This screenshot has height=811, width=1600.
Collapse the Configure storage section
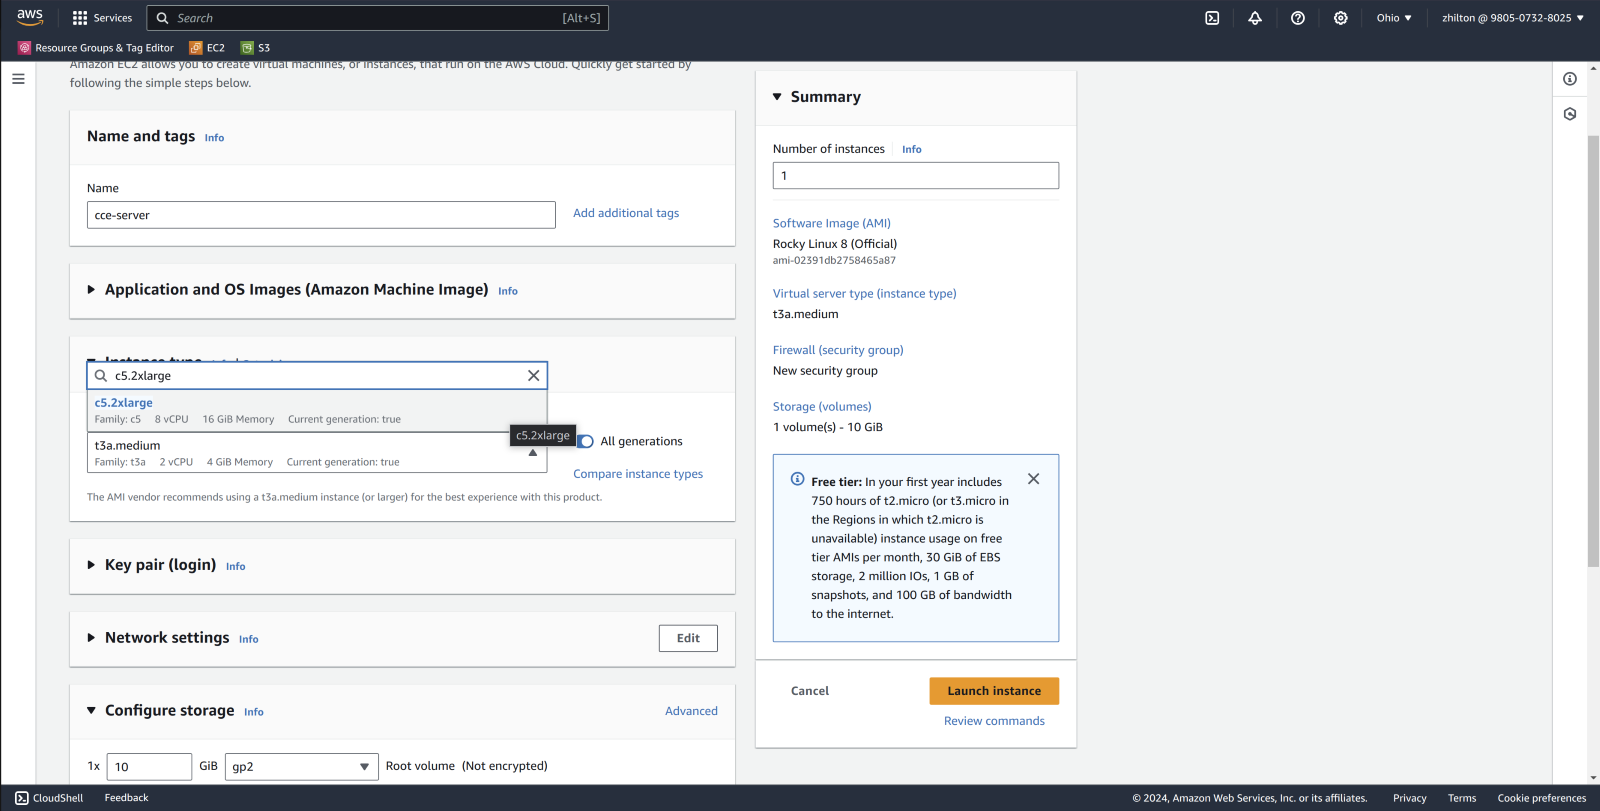click(x=91, y=711)
